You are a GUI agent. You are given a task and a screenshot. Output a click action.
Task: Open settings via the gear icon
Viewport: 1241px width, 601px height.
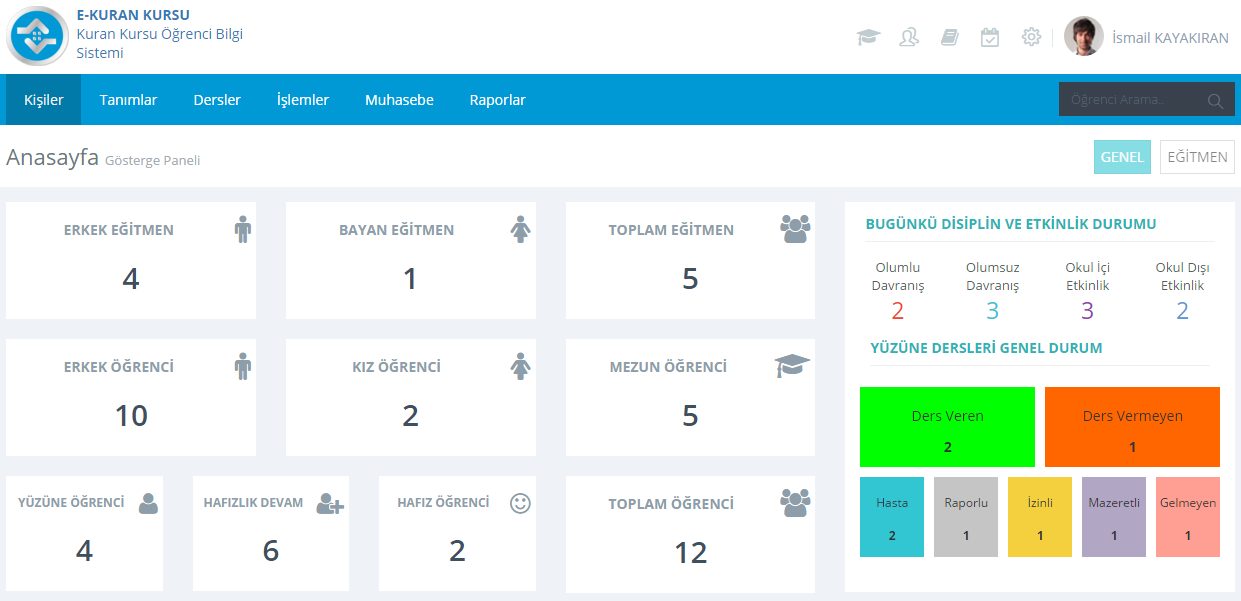(x=1031, y=37)
